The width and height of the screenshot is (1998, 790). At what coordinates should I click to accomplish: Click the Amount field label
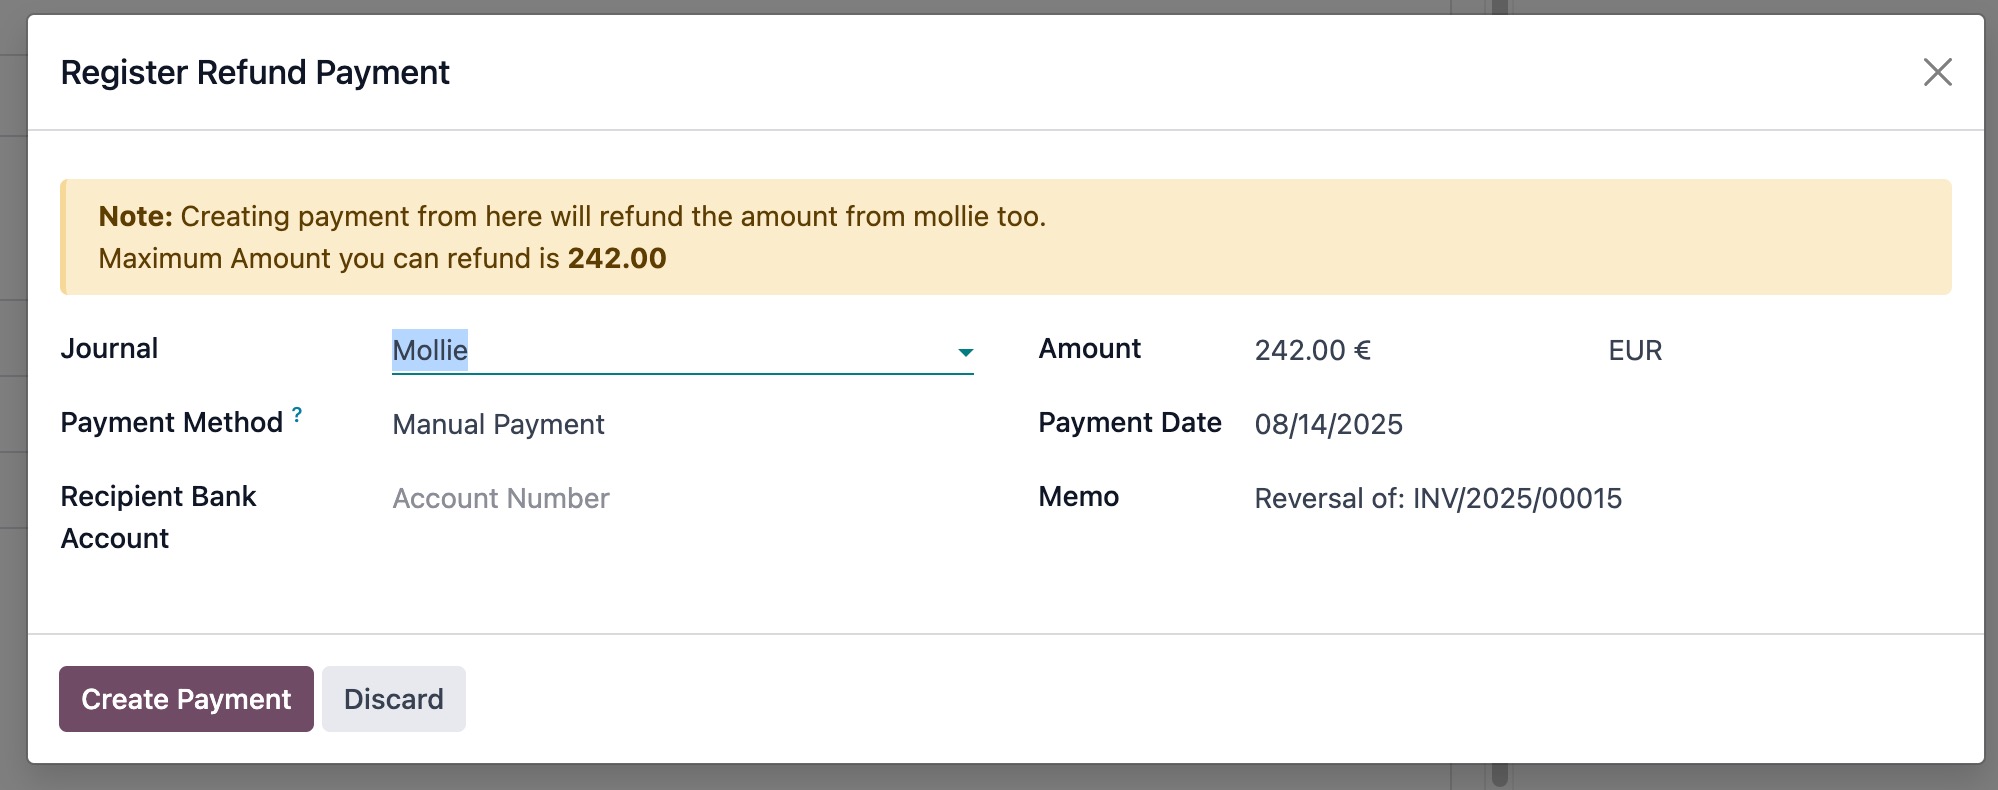coord(1089,349)
